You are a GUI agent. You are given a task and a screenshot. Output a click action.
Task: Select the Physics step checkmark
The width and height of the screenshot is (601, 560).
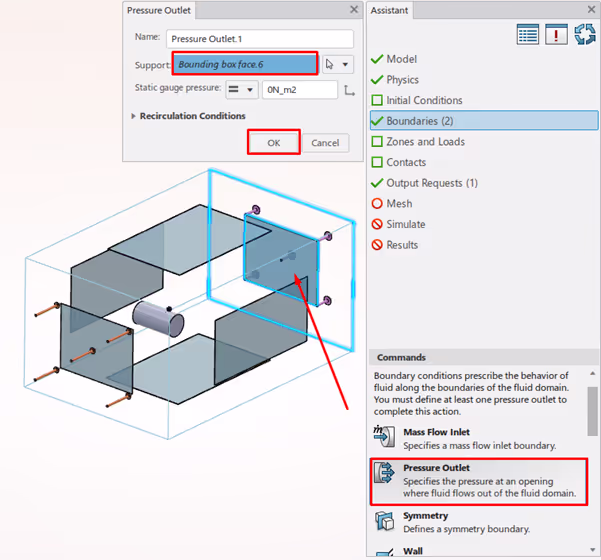click(x=377, y=80)
